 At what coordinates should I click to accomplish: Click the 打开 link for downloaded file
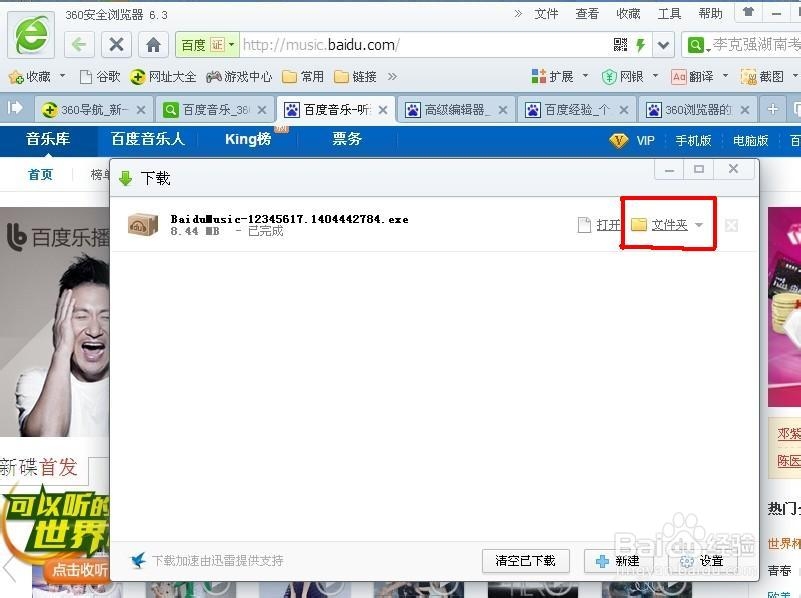[x=608, y=225]
